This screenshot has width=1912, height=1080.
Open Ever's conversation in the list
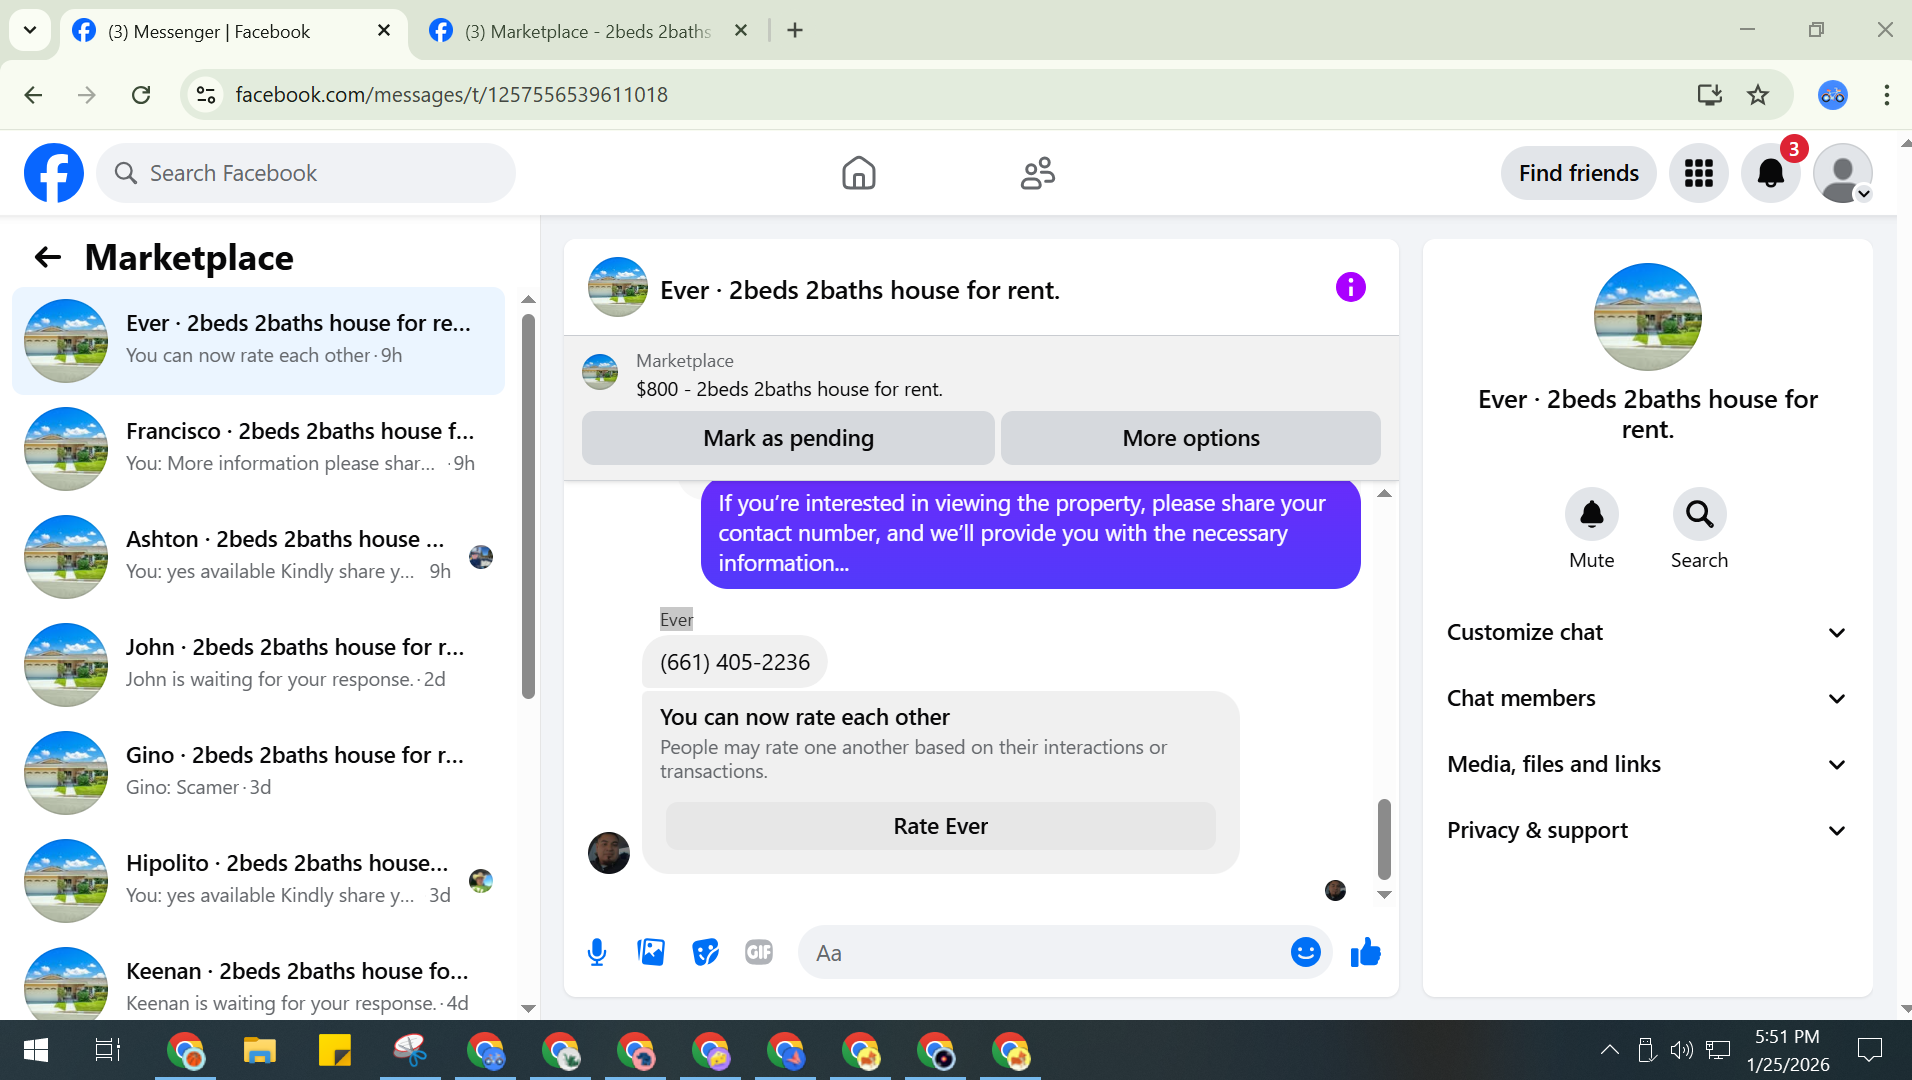coord(258,341)
